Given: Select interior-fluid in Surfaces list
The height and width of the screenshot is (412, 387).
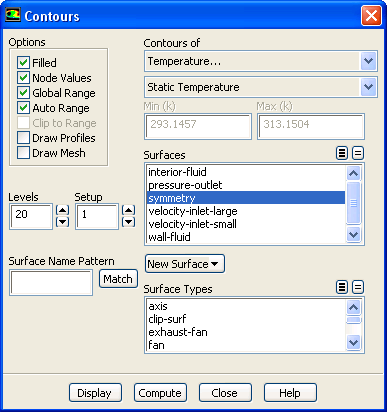Looking at the screenshot, I should [246, 172].
